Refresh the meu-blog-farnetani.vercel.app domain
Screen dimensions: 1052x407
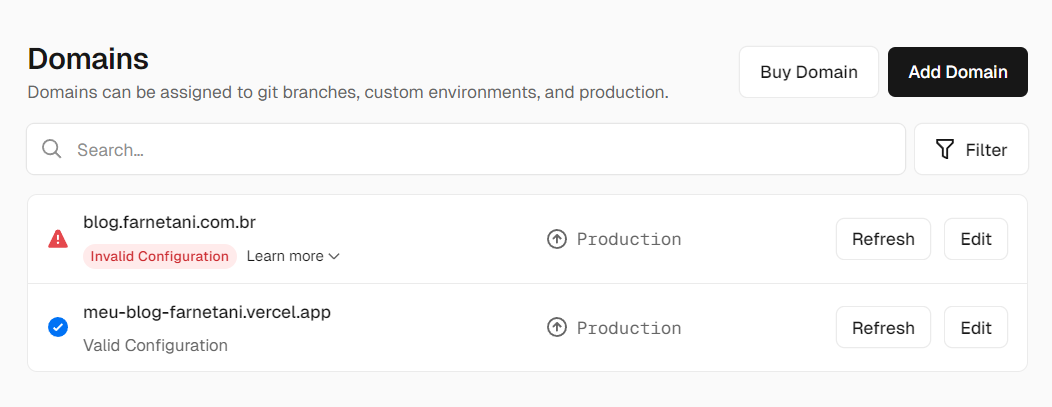point(883,327)
